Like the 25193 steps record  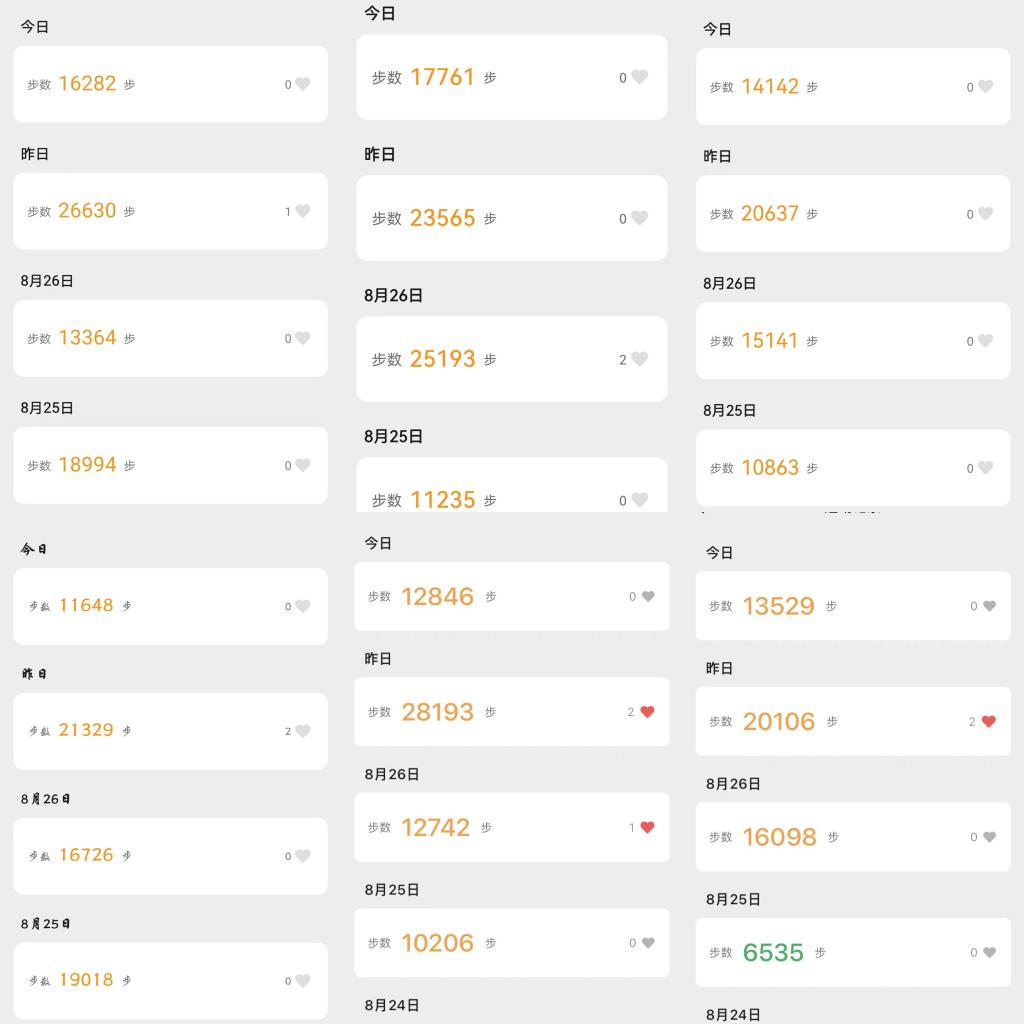(640, 359)
